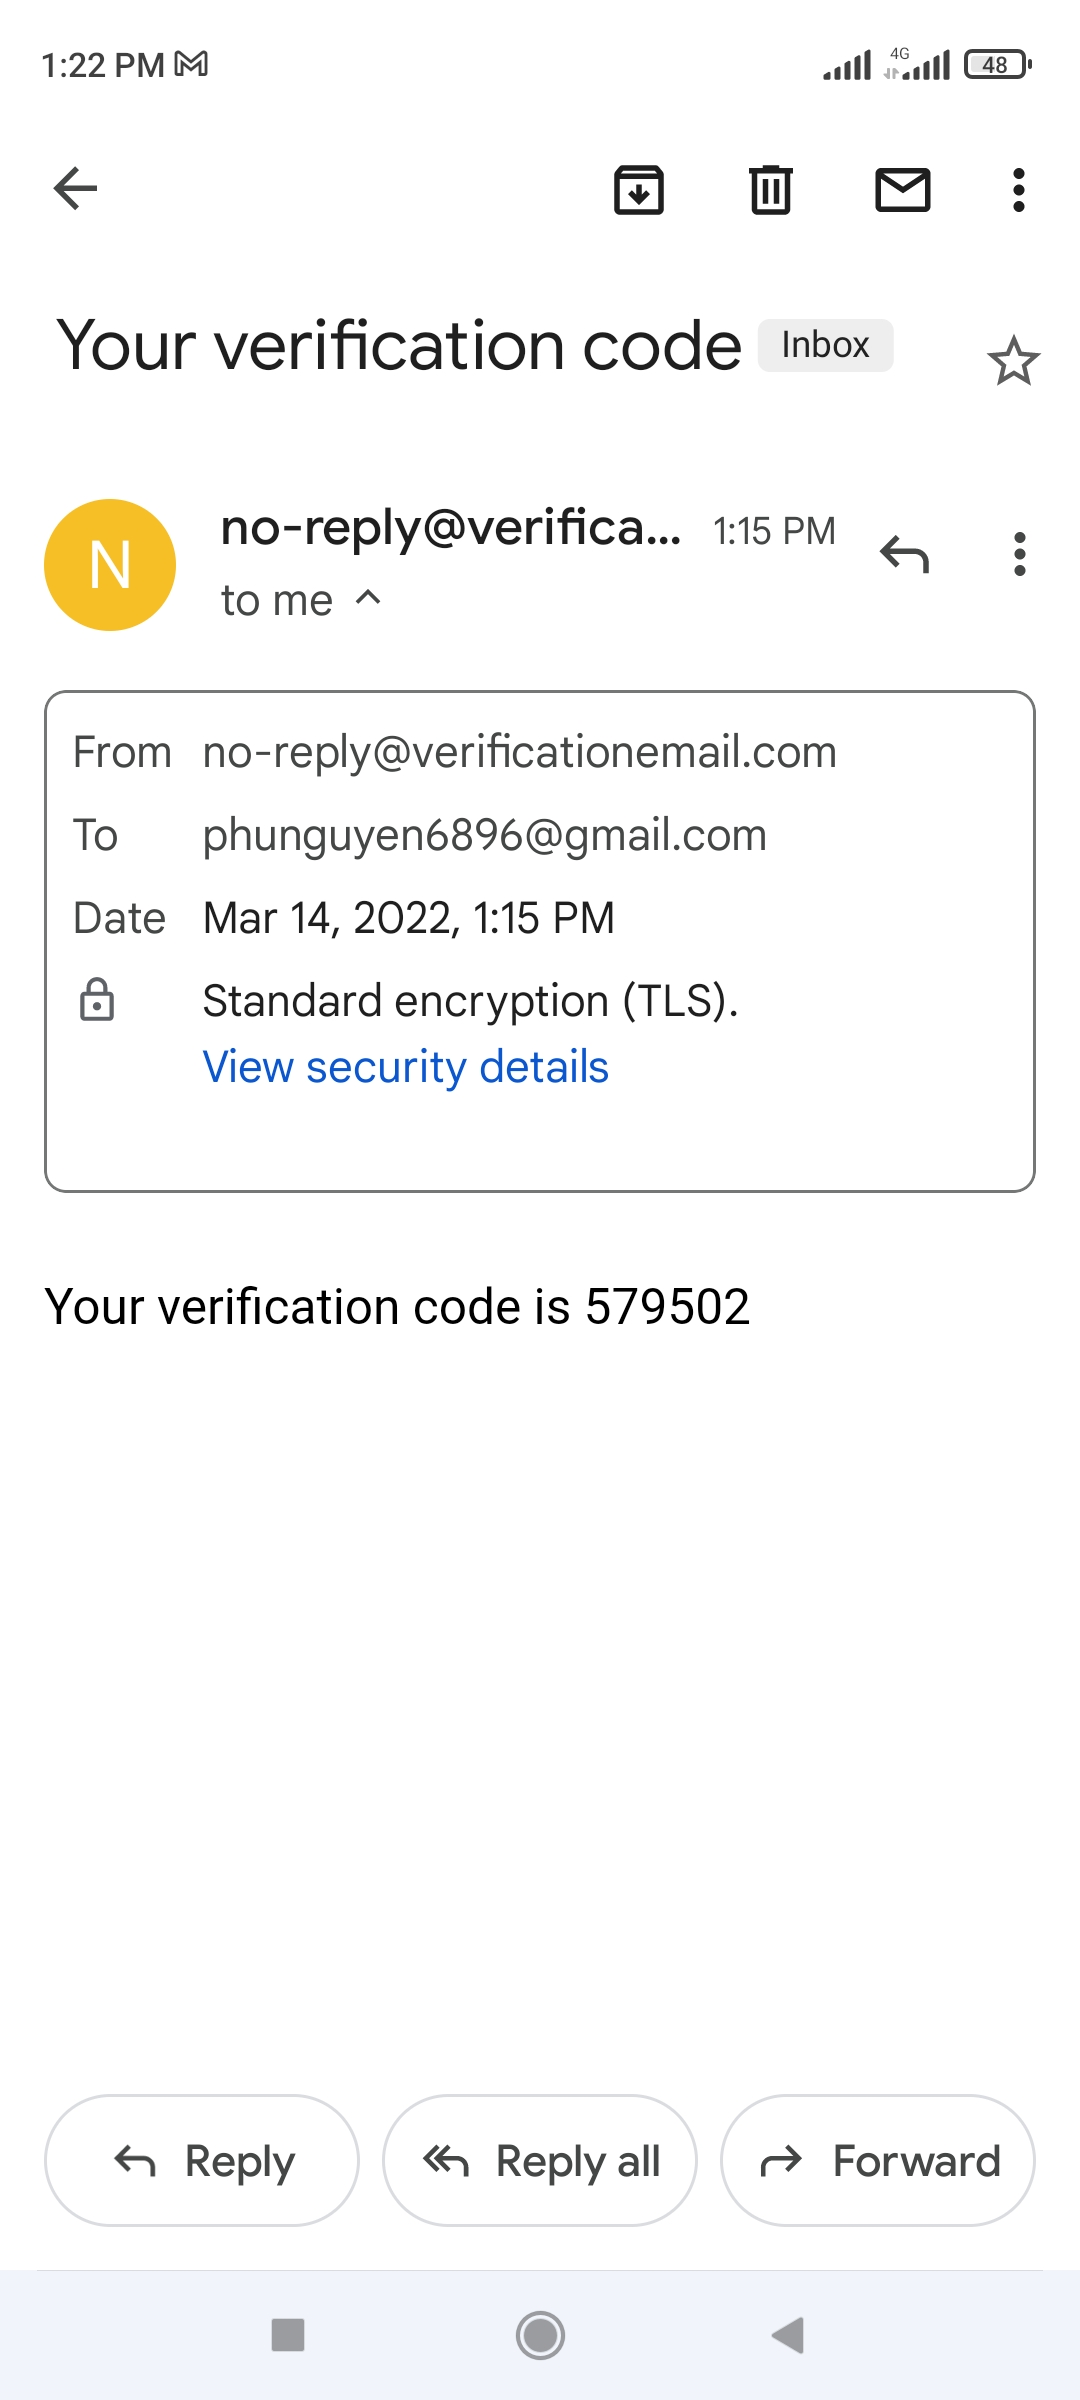Archive this email with the archive icon
The height and width of the screenshot is (2400, 1080).
[x=639, y=189]
